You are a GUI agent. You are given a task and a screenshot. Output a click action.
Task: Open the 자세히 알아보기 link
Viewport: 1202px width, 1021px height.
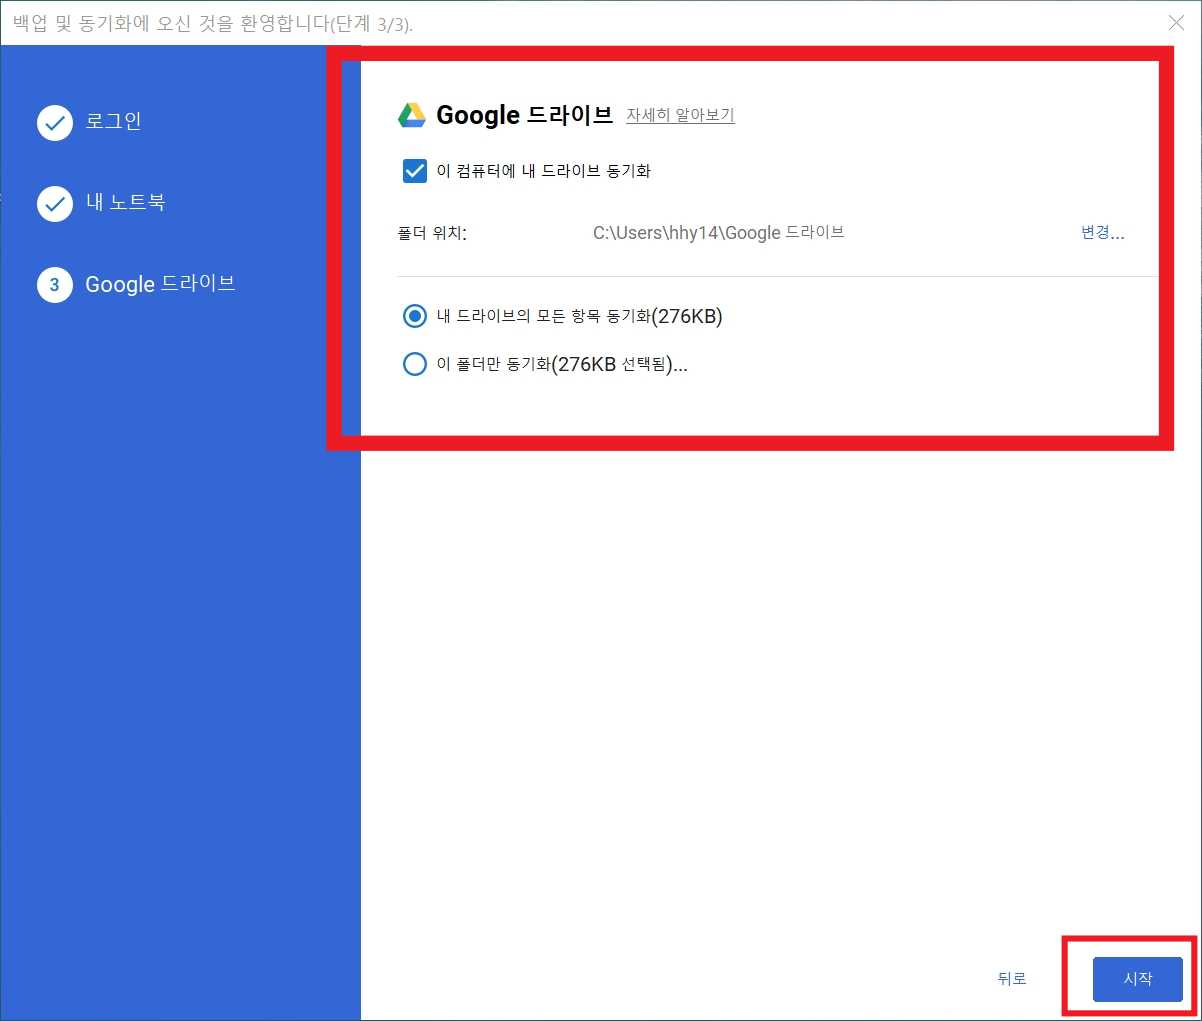click(x=680, y=115)
